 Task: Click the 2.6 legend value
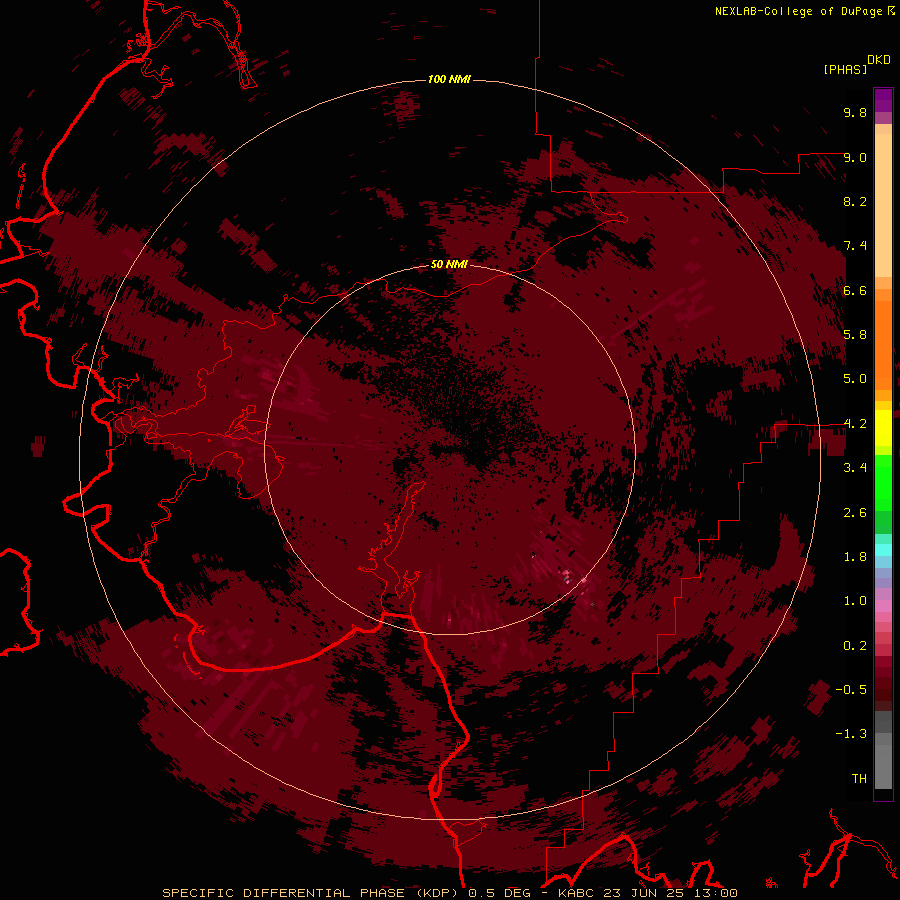(855, 513)
